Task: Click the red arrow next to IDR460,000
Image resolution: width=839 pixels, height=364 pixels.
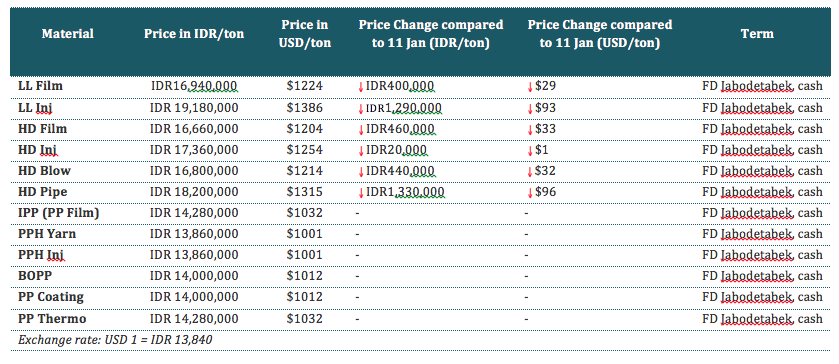Action: click(361, 129)
